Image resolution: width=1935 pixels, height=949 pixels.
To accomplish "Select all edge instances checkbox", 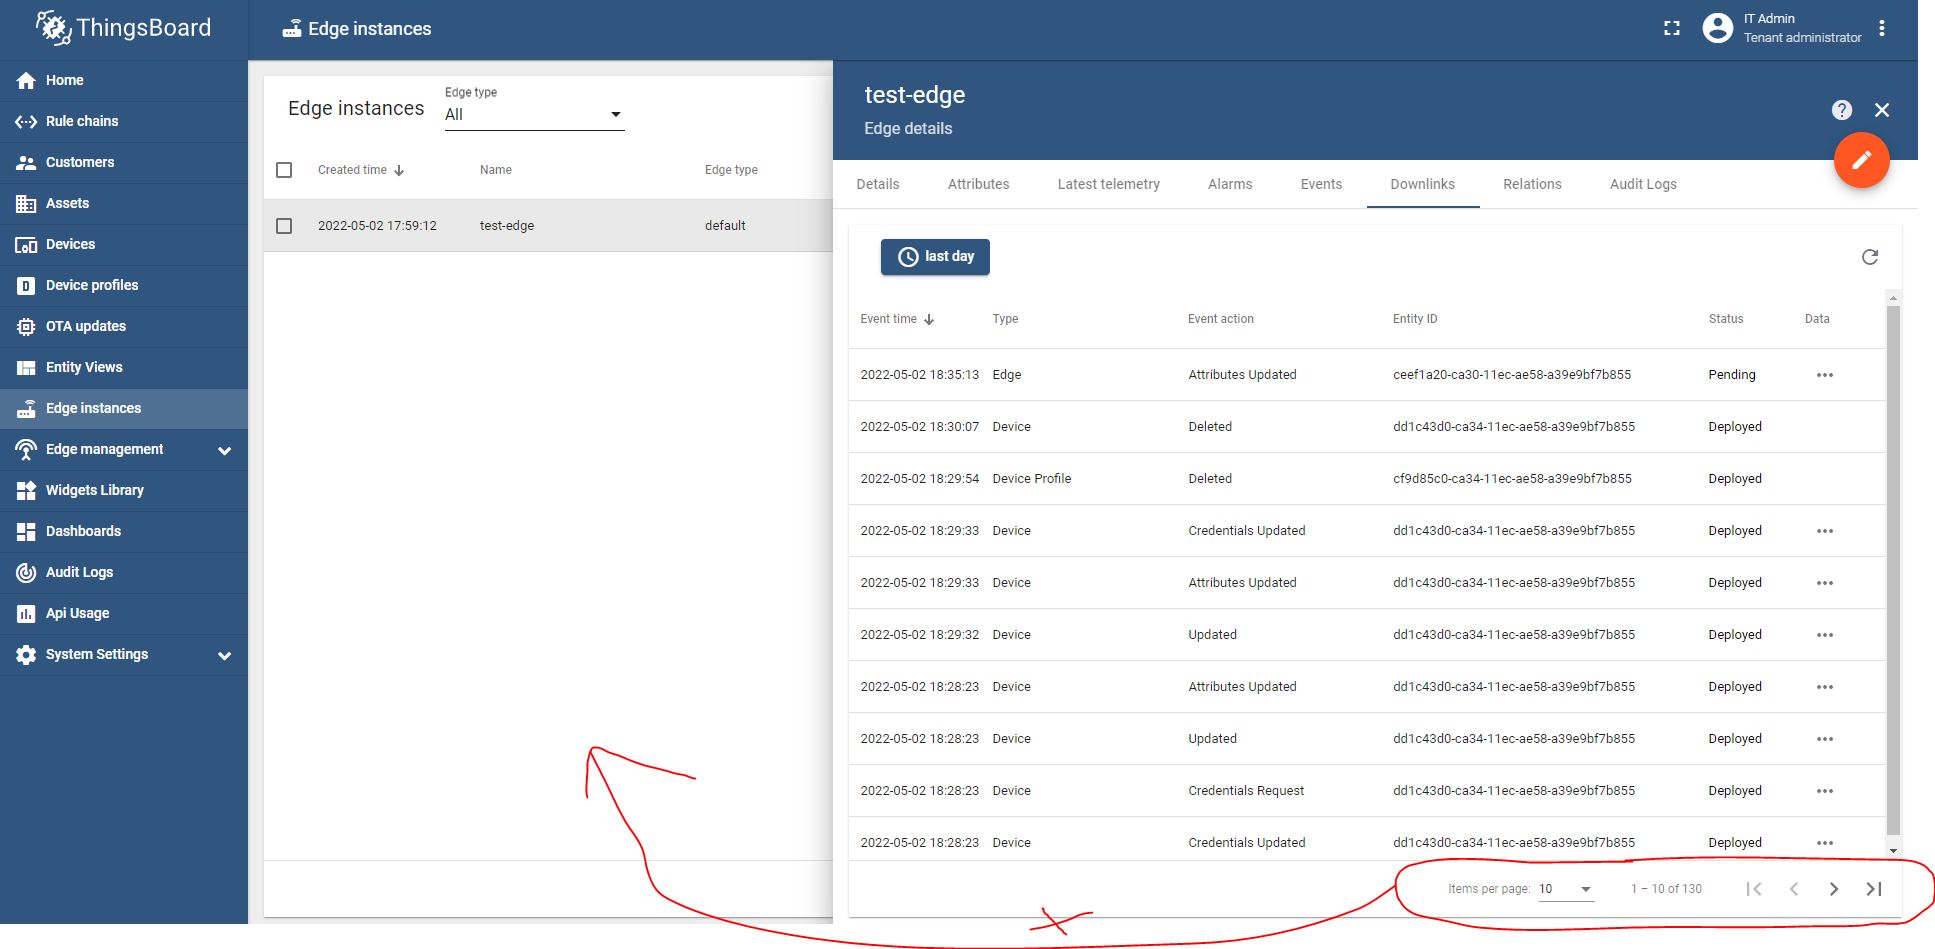I will point(284,170).
